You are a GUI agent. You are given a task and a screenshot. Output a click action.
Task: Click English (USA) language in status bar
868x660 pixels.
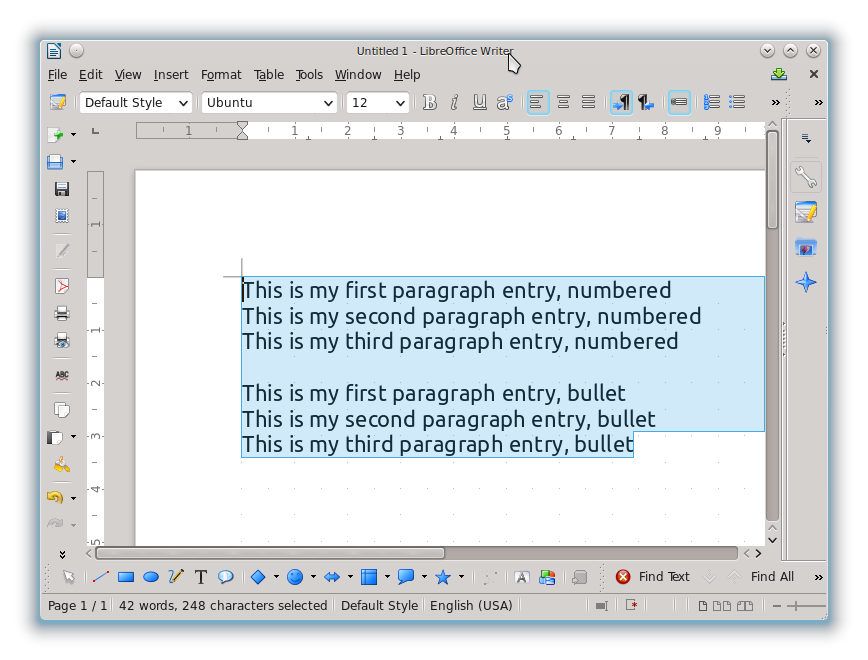coord(471,606)
